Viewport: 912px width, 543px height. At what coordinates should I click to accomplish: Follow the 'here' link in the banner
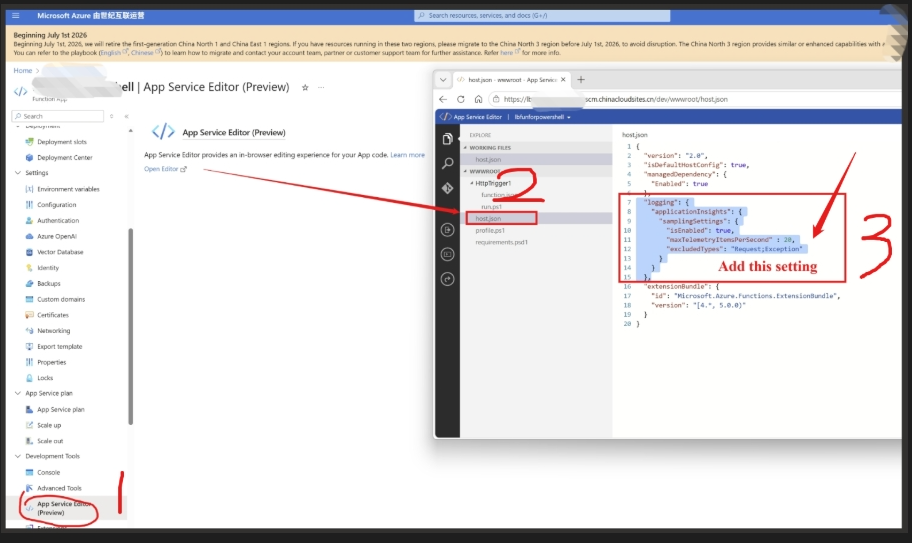(507, 53)
